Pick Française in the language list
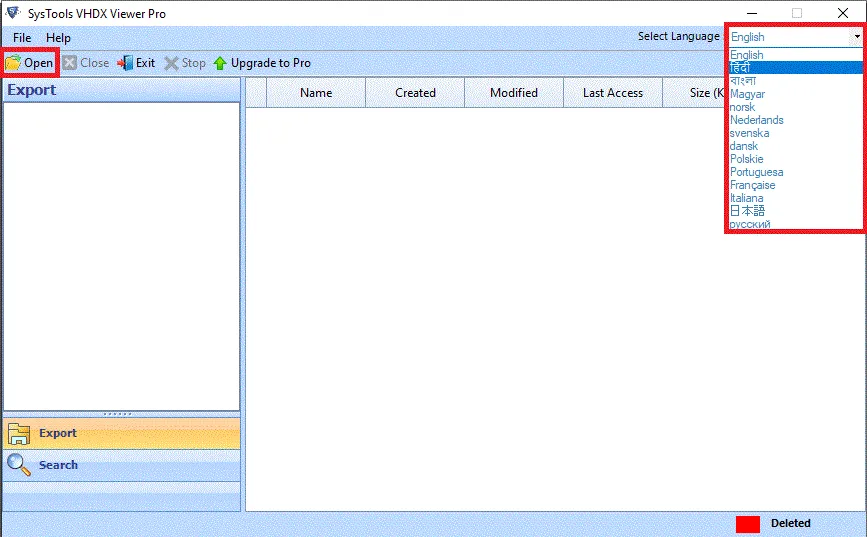Viewport: 867px width, 537px height. pyautogui.click(x=753, y=185)
